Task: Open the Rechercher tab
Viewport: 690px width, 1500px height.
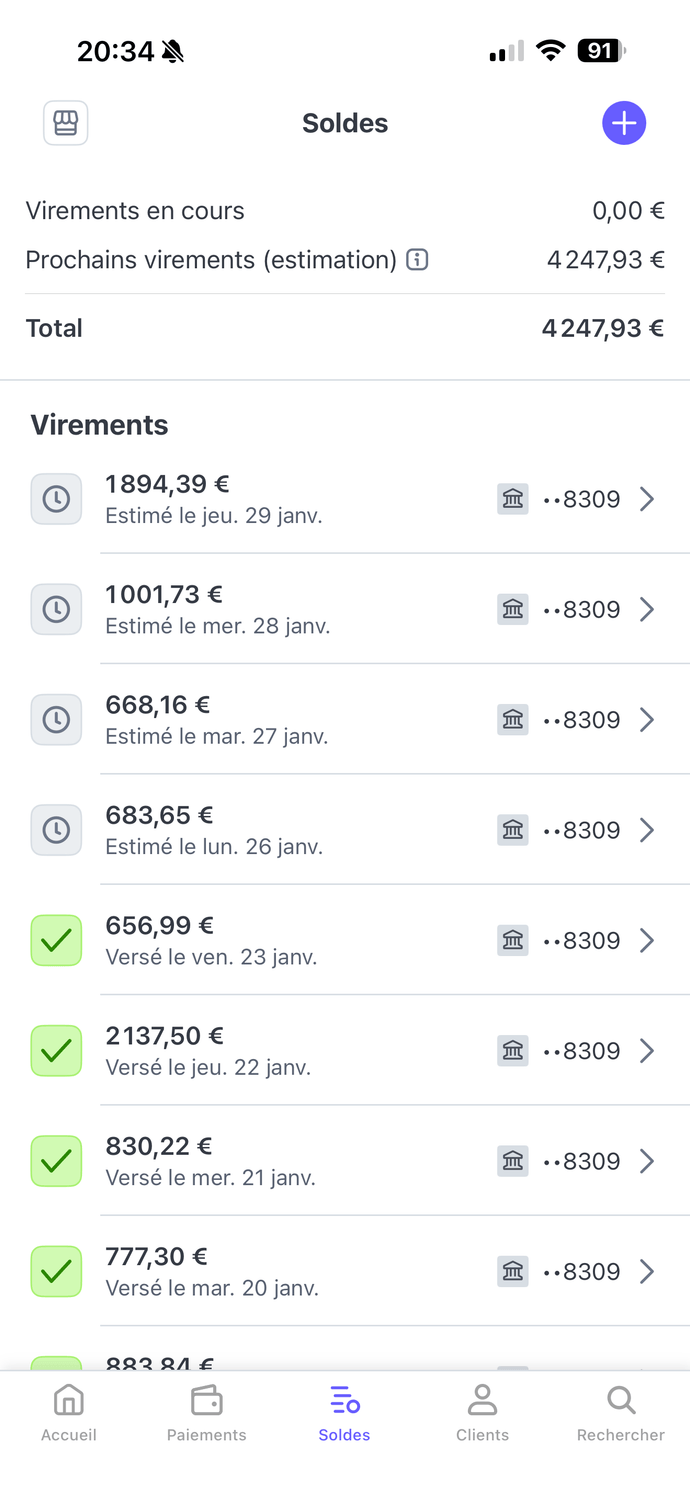Action: [620, 1413]
